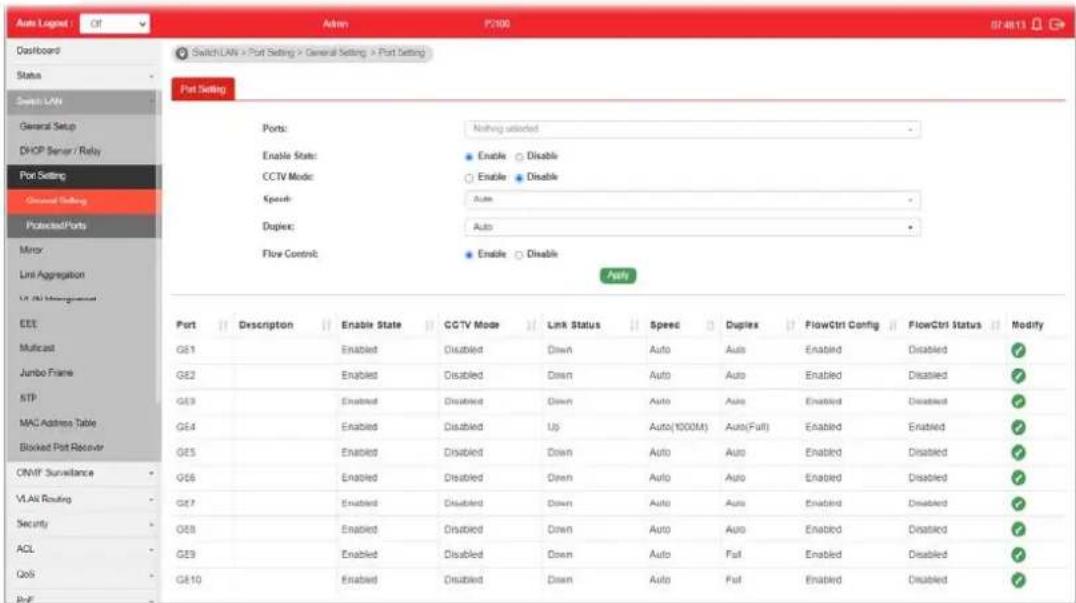1076x603 pixels.
Task: Open the Auto Logout dropdown
Action: tap(115, 24)
